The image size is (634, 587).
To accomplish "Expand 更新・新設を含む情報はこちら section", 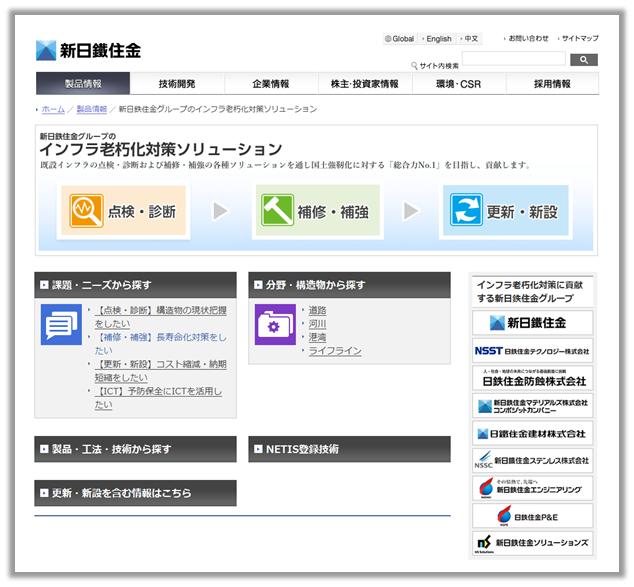I will [135, 493].
